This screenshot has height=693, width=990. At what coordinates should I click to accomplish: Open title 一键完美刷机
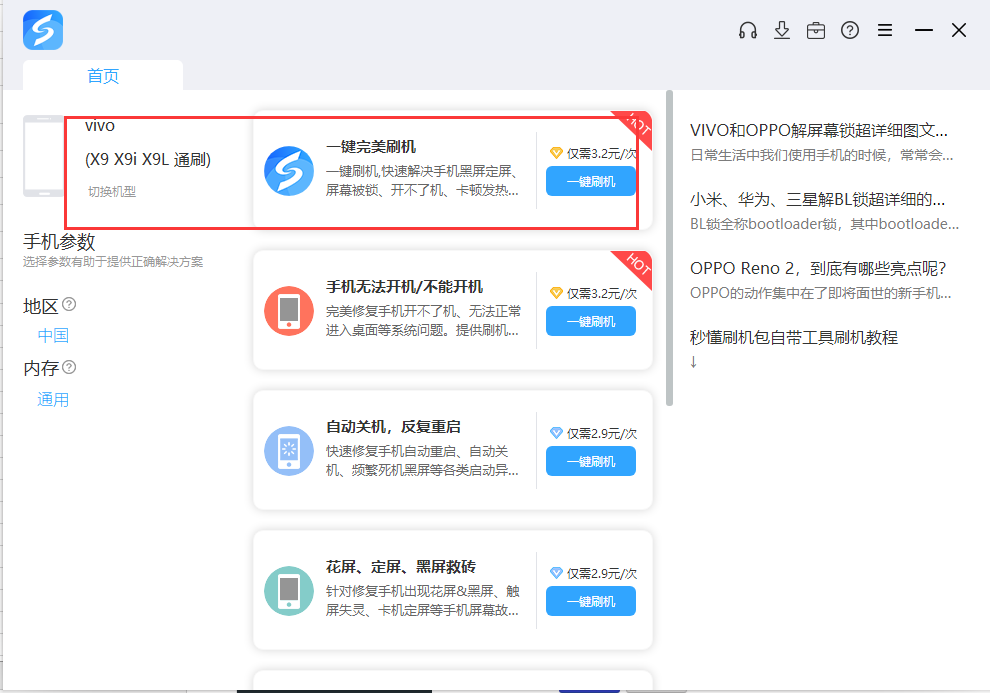[x=371, y=146]
